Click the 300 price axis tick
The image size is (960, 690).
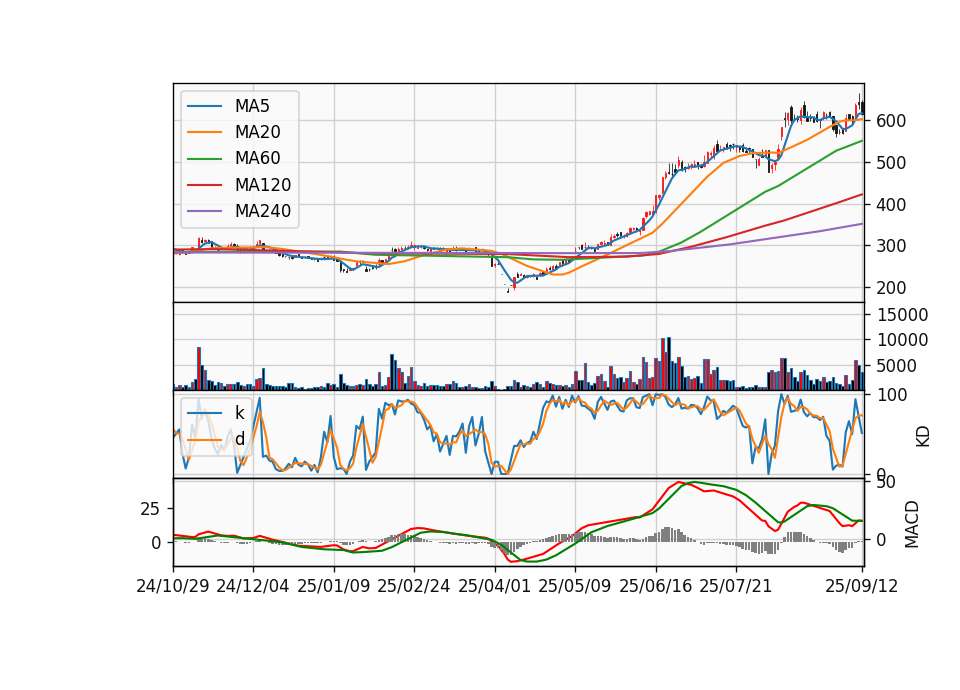click(891, 246)
